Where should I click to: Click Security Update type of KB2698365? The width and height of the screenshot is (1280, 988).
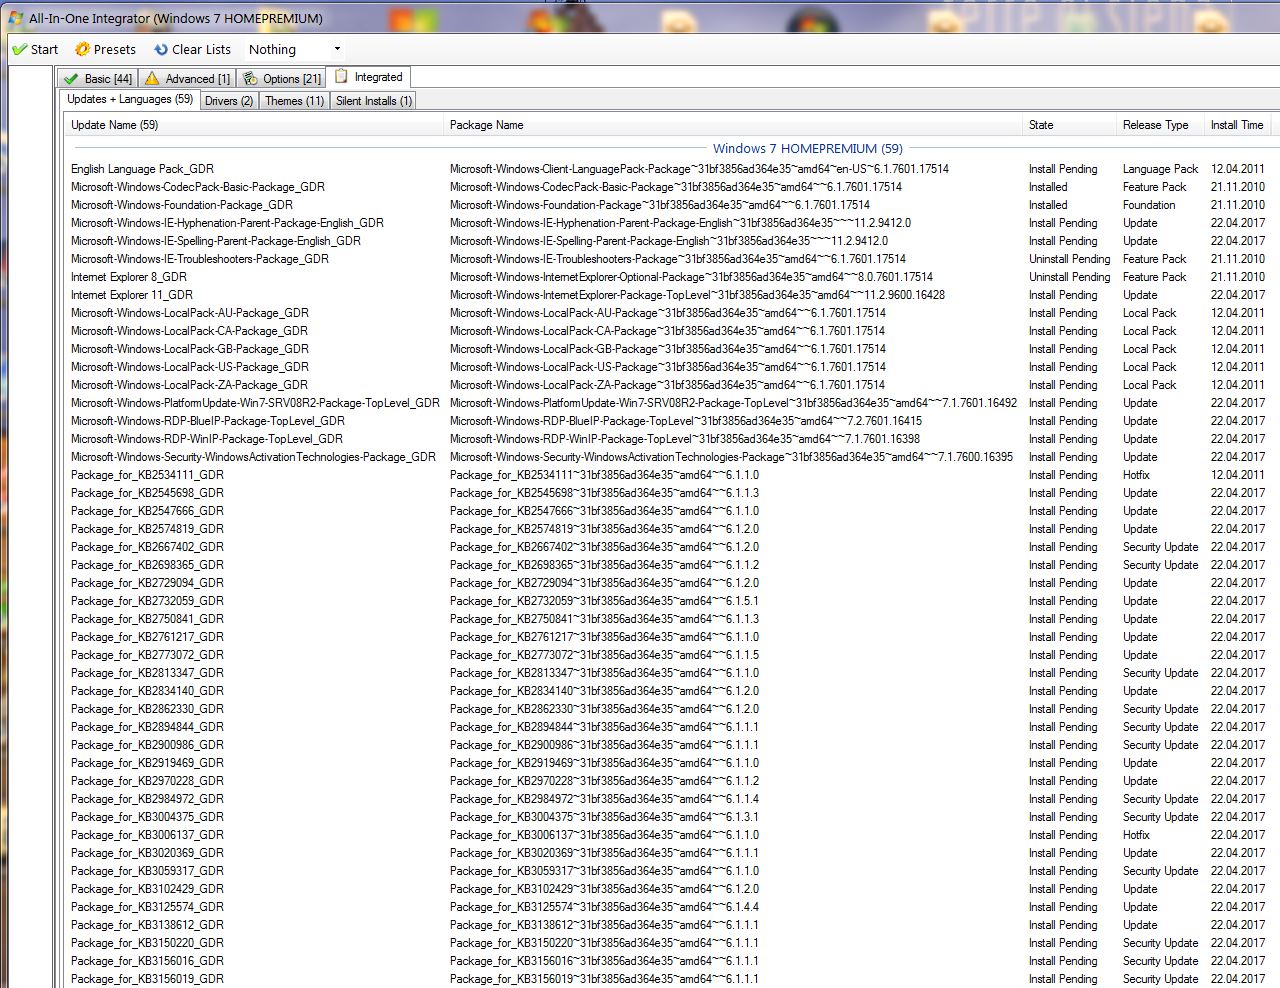click(1160, 565)
